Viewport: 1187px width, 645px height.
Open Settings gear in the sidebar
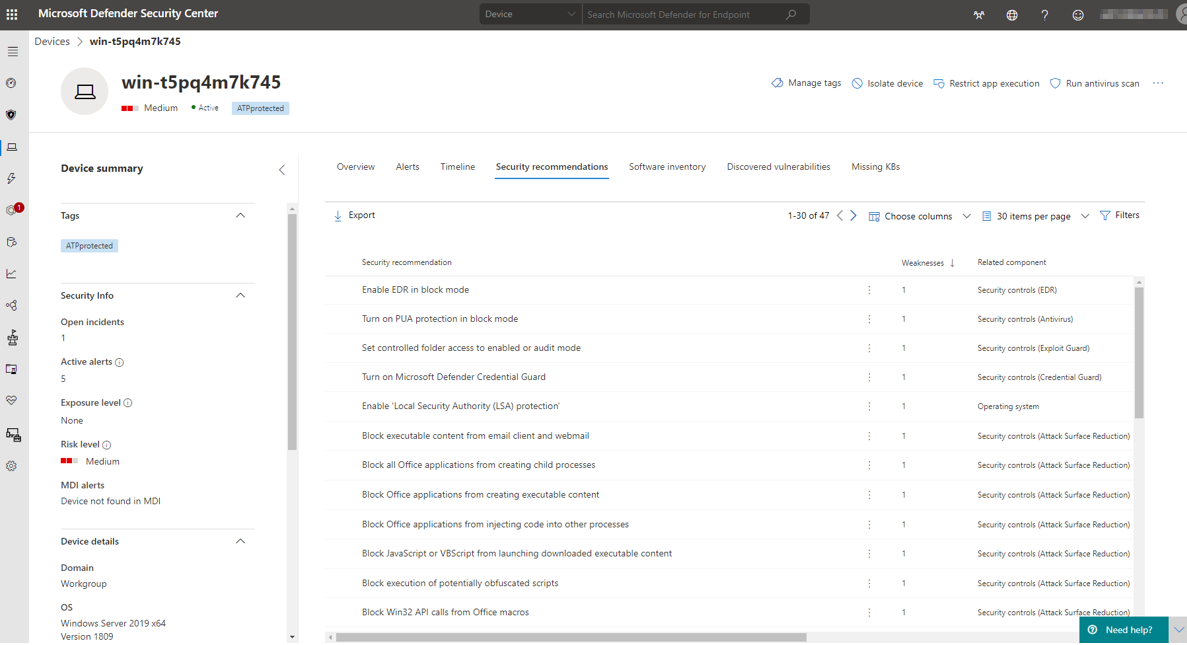click(x=11, y=465)
